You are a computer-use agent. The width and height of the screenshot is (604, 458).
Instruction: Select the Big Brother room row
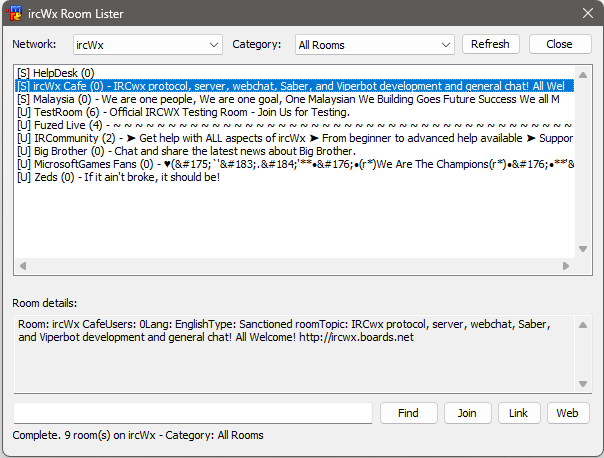[295, 151]
